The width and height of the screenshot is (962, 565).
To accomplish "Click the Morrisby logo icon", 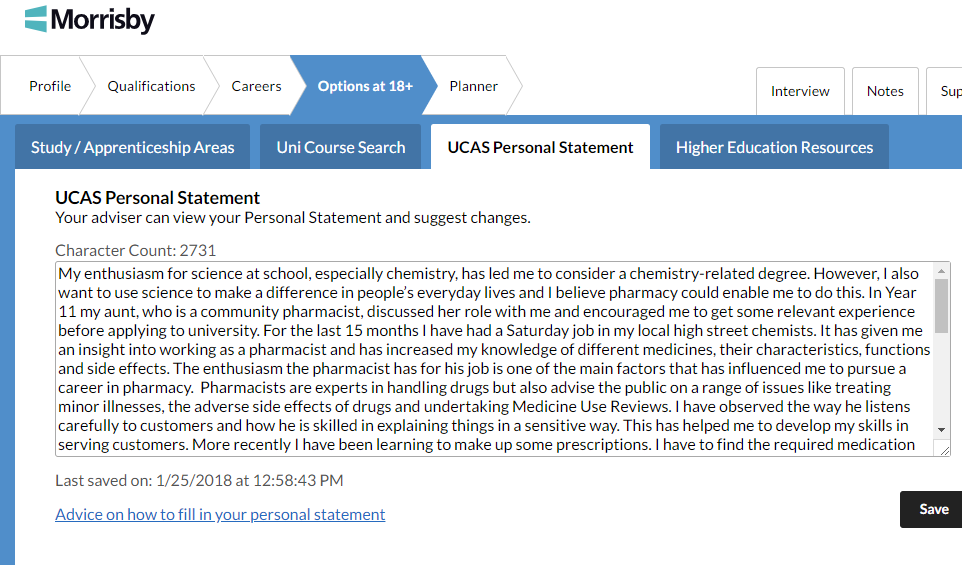I will (36, 18).
